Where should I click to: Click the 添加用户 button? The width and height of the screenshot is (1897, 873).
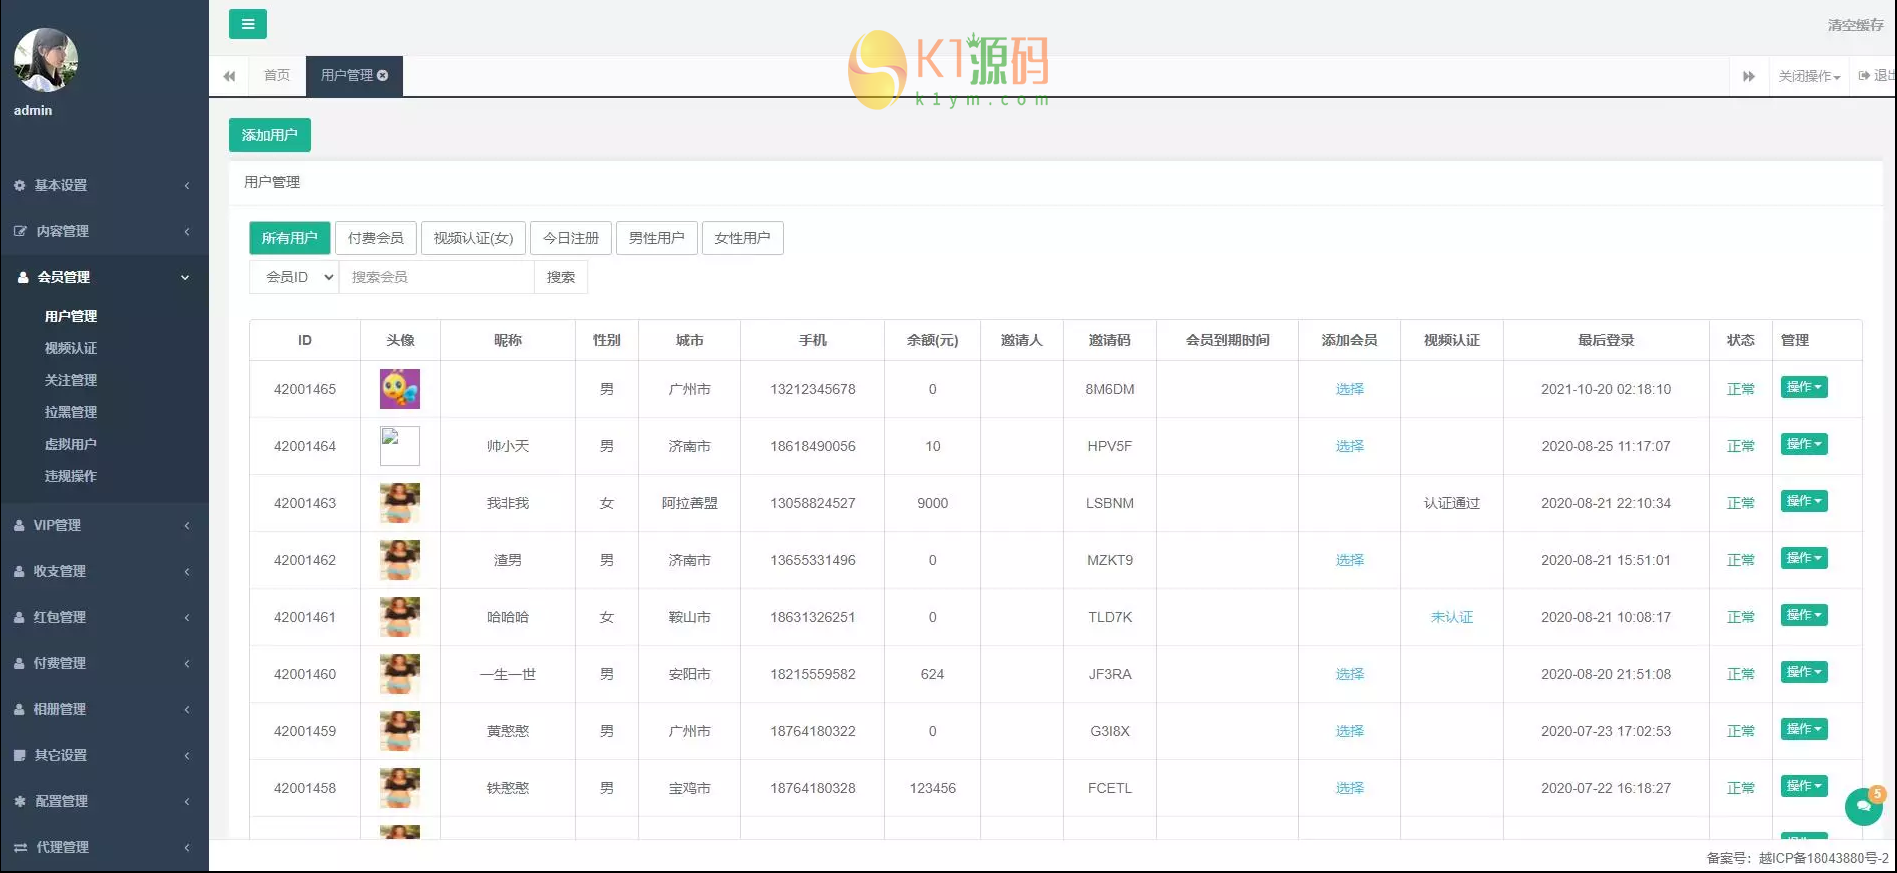[x=269, y=135]
